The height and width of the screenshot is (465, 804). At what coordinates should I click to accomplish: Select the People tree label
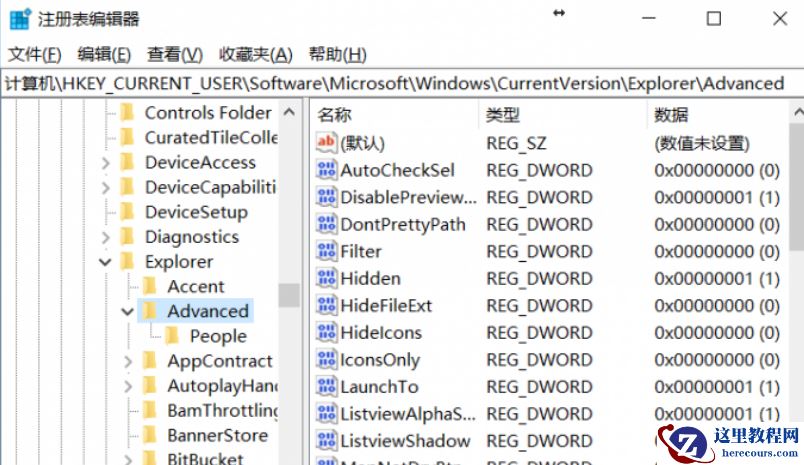pyautogui.click(x=218, y=336)
